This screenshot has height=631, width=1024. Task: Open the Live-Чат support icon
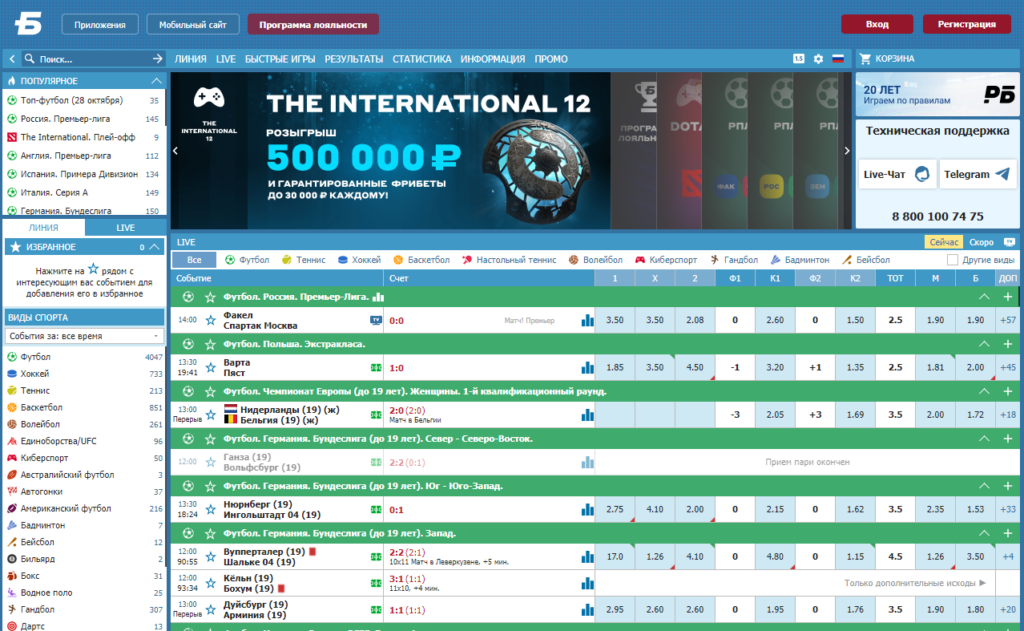coord(922,174)
